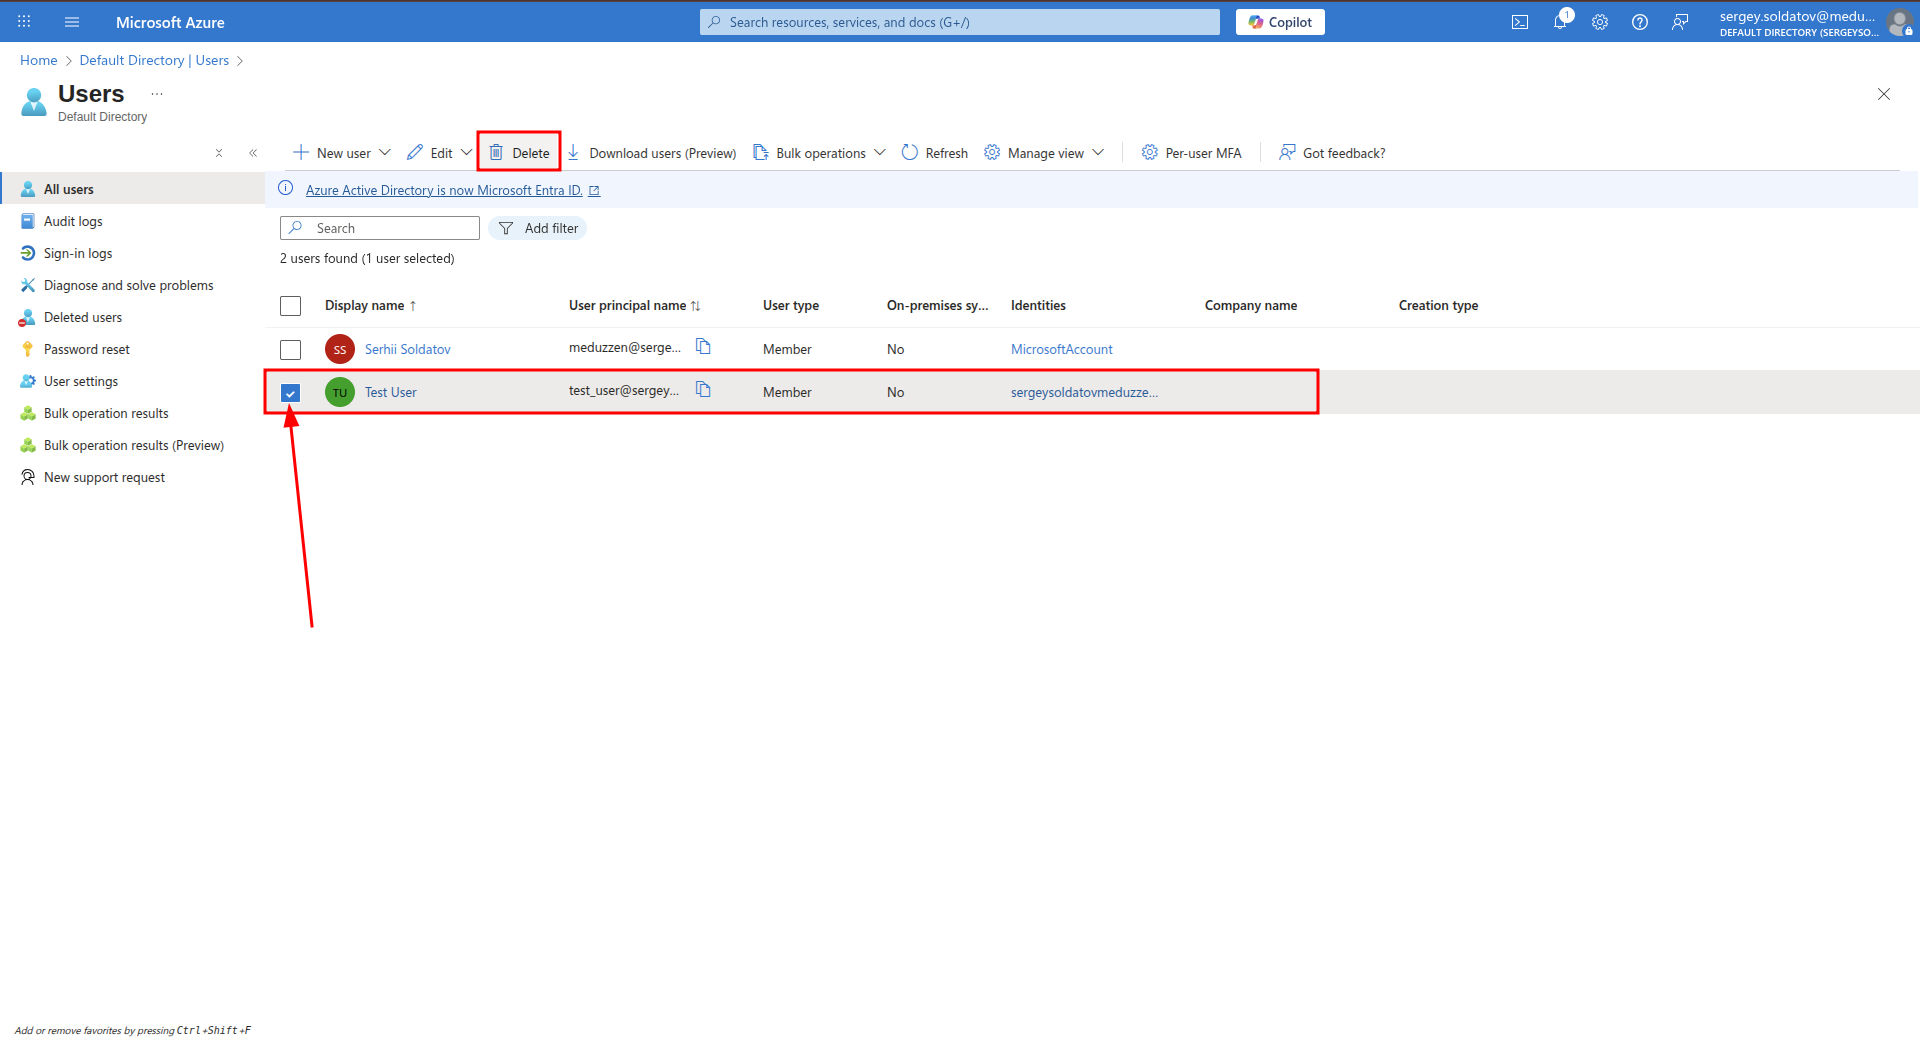Image resolution: width=1920 pixels, height=1038 pixels.
Task: Click the Company name column header
Action: (1251, 306)
